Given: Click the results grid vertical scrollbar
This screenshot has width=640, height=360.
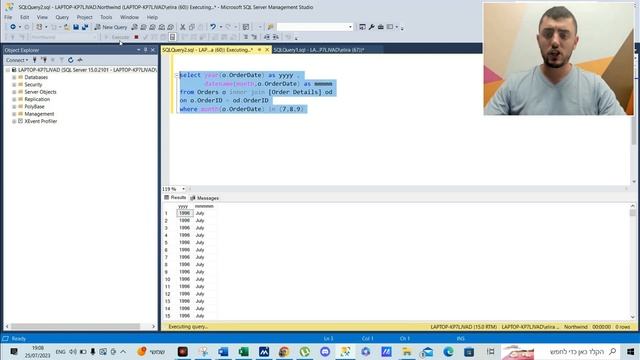Looking at the screenshot, I should coord(633,261).
